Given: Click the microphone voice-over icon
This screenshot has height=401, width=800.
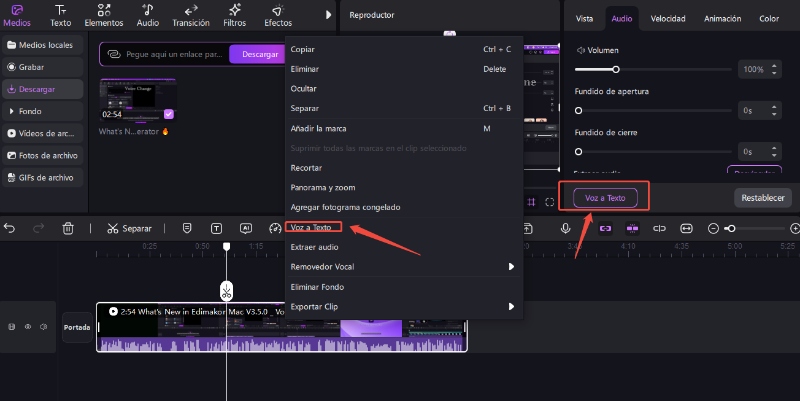Looking at the screenshot, I should (566, 228).
